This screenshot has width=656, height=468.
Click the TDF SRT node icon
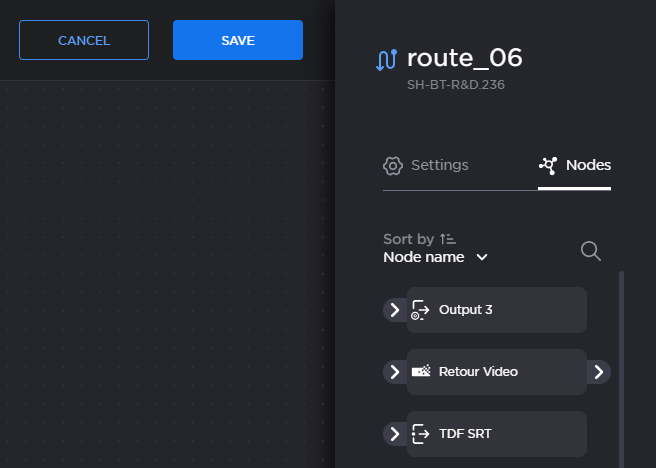421,434
